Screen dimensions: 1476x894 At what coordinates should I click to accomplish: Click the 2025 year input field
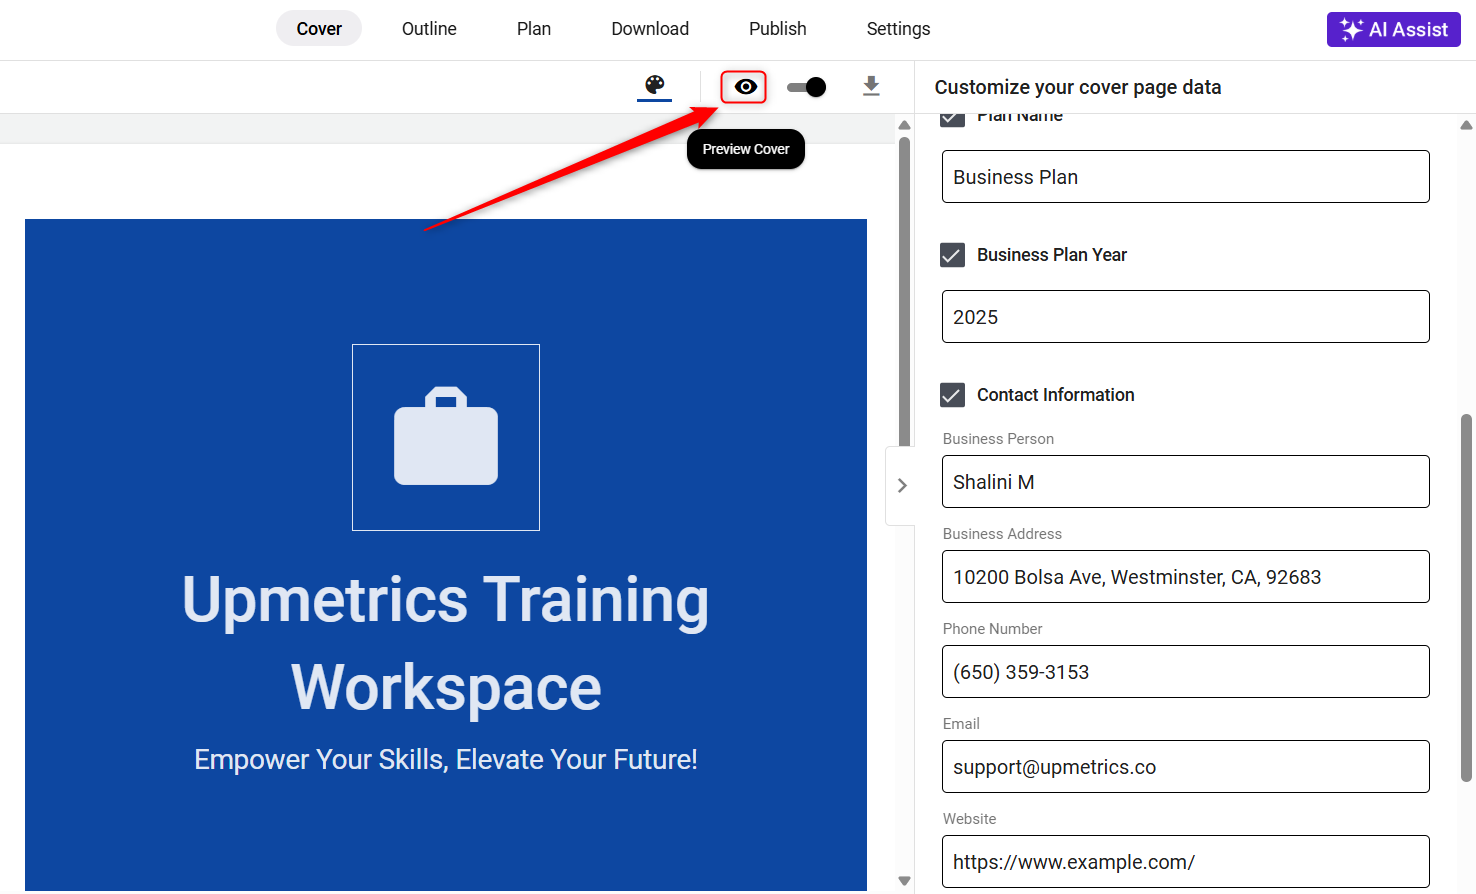coord(1185,317)
